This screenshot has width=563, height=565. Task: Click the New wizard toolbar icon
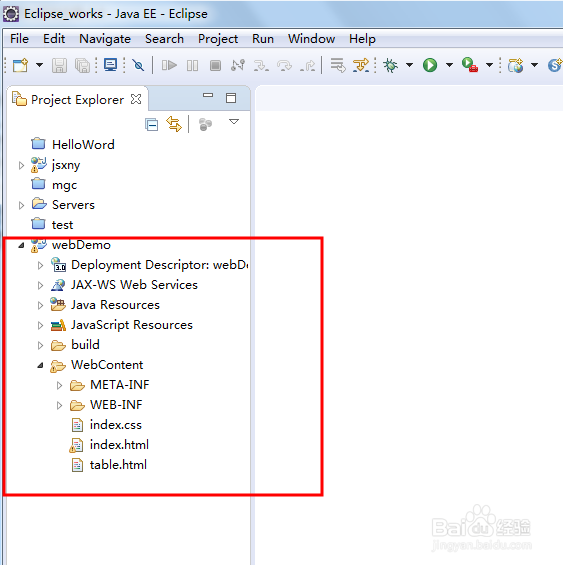(x=21, y=65)
